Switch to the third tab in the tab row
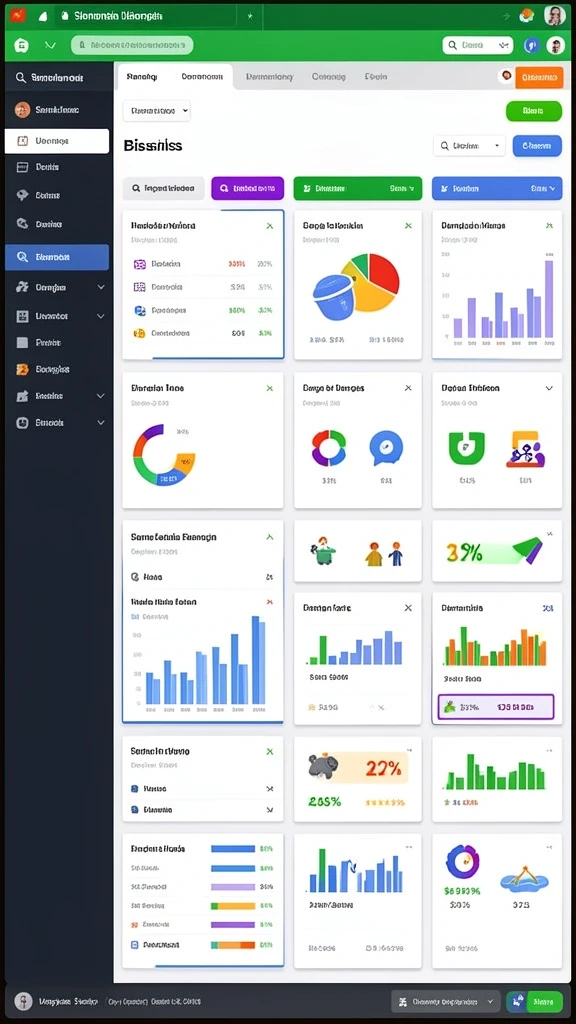This screenshot has width=576, height=1024. click(x=269, y=76)
